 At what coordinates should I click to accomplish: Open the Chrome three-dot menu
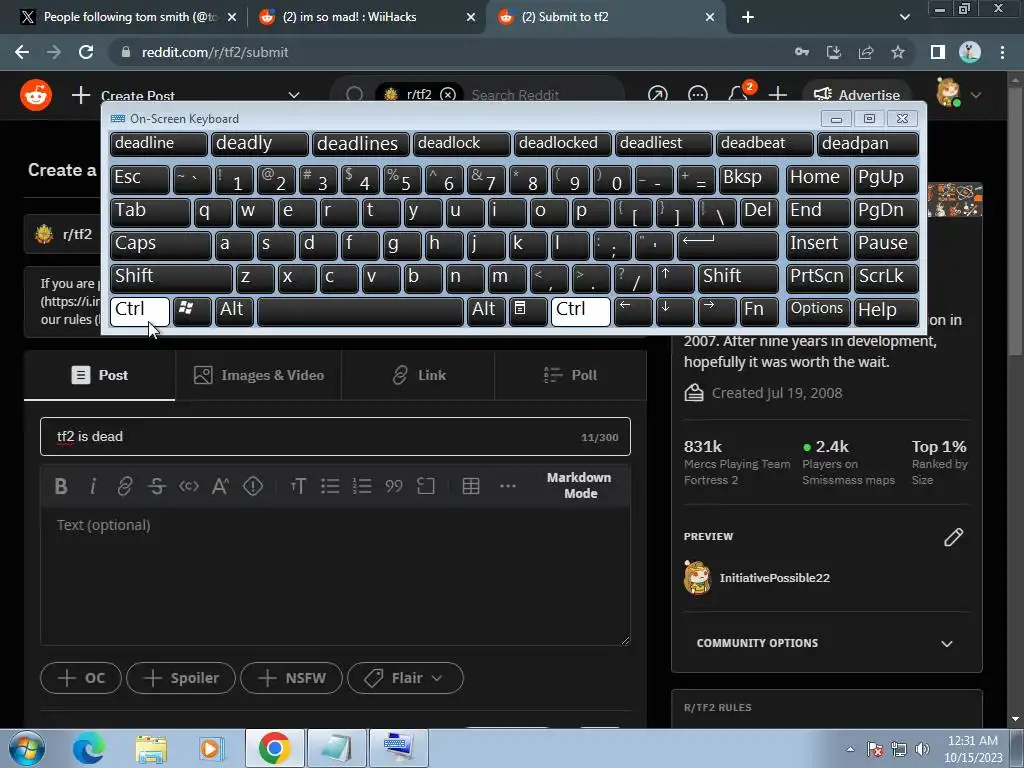(x=1002, y=52)
